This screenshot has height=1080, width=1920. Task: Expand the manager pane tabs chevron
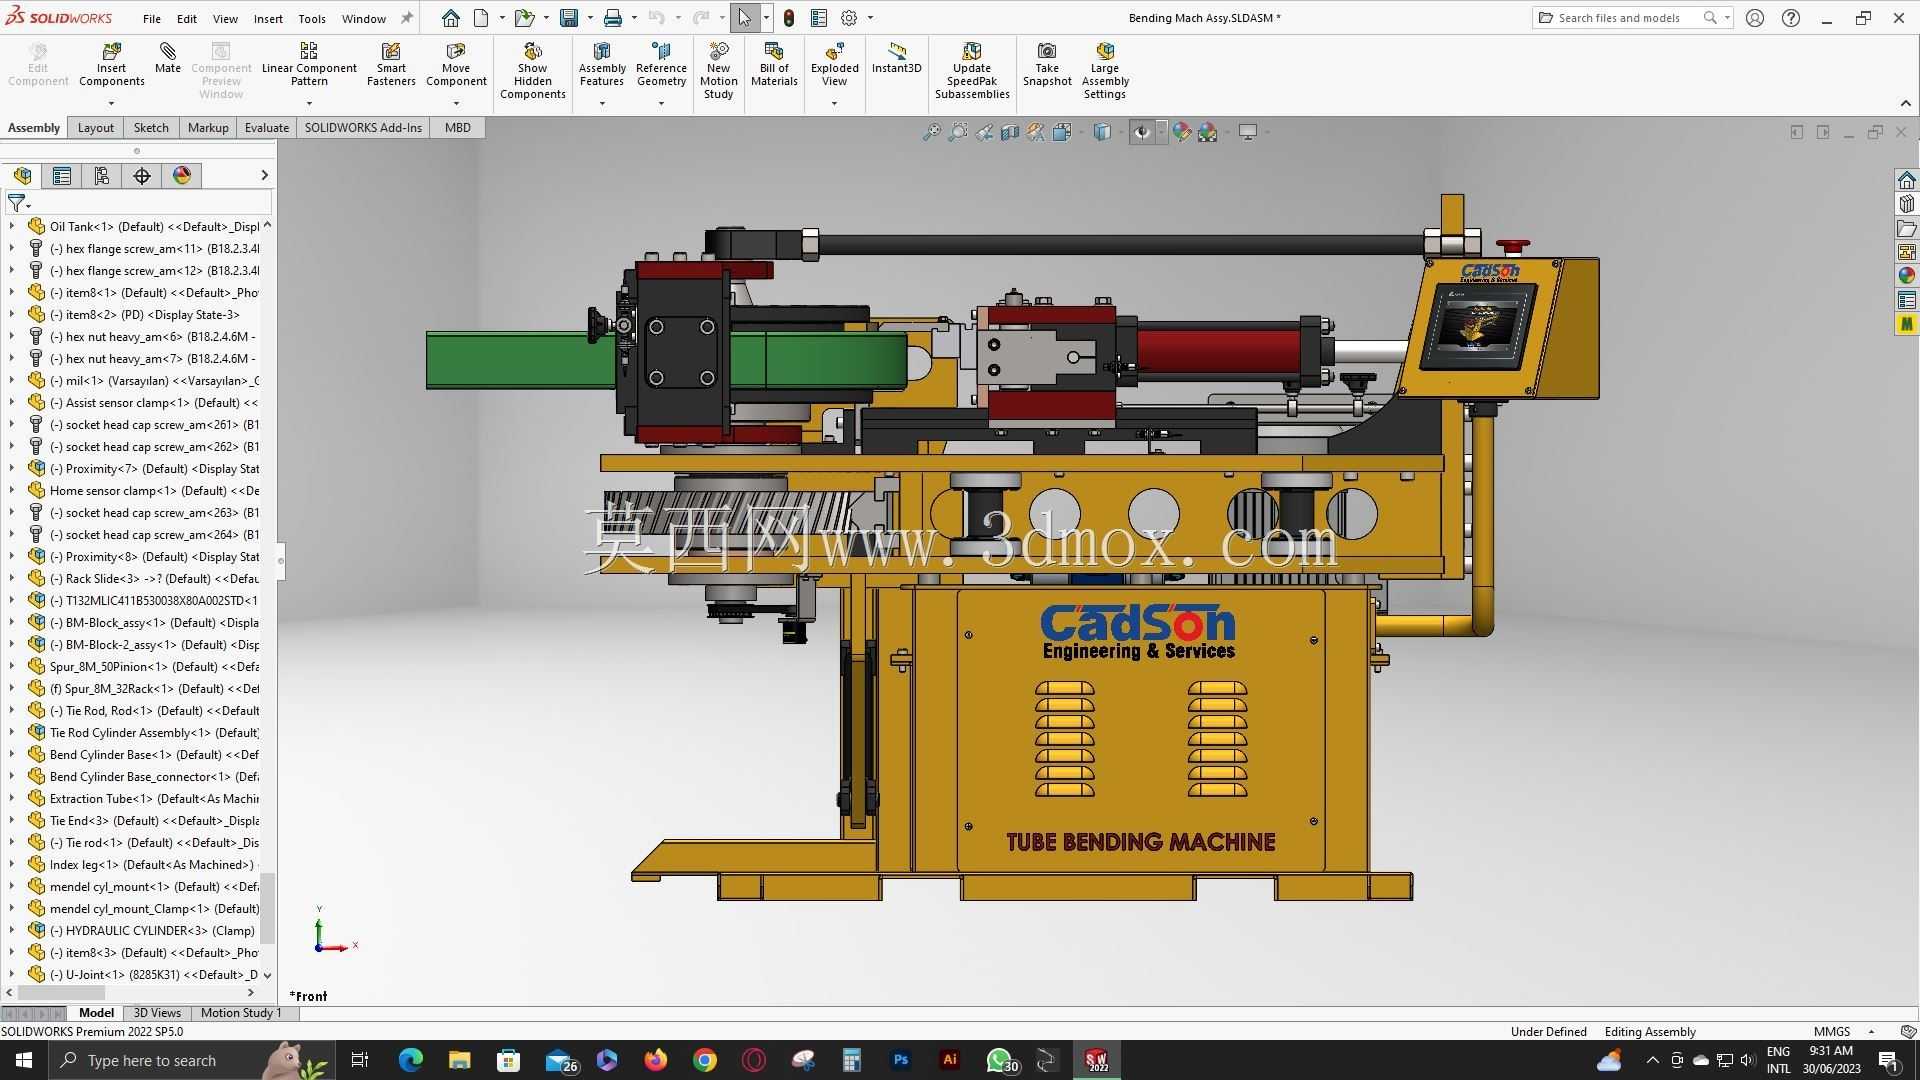(x=264, y=176)
